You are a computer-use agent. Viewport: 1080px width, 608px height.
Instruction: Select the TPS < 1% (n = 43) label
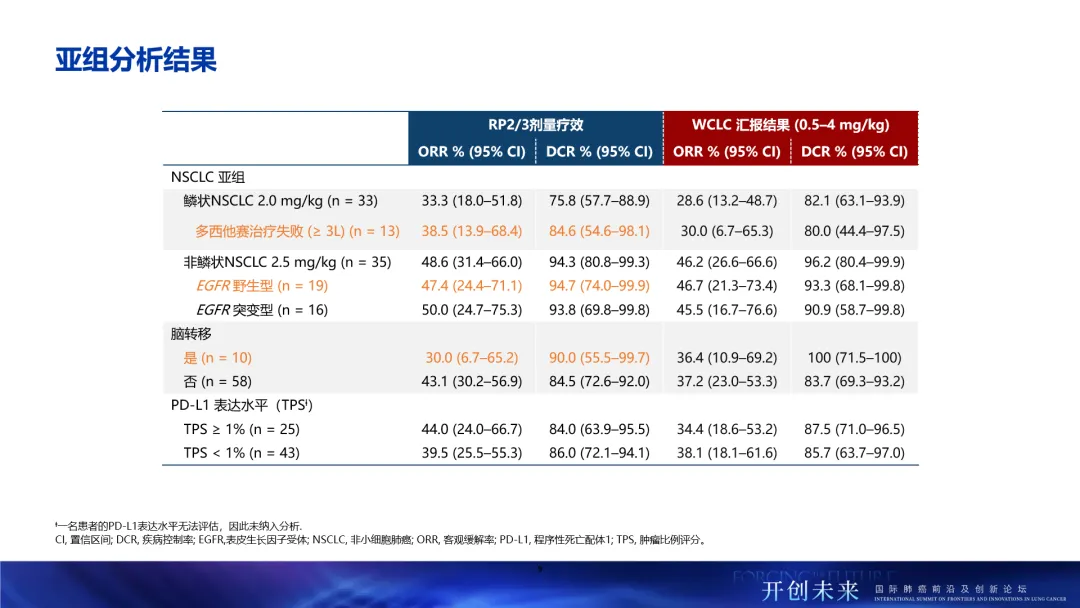[x=241, y=453]
